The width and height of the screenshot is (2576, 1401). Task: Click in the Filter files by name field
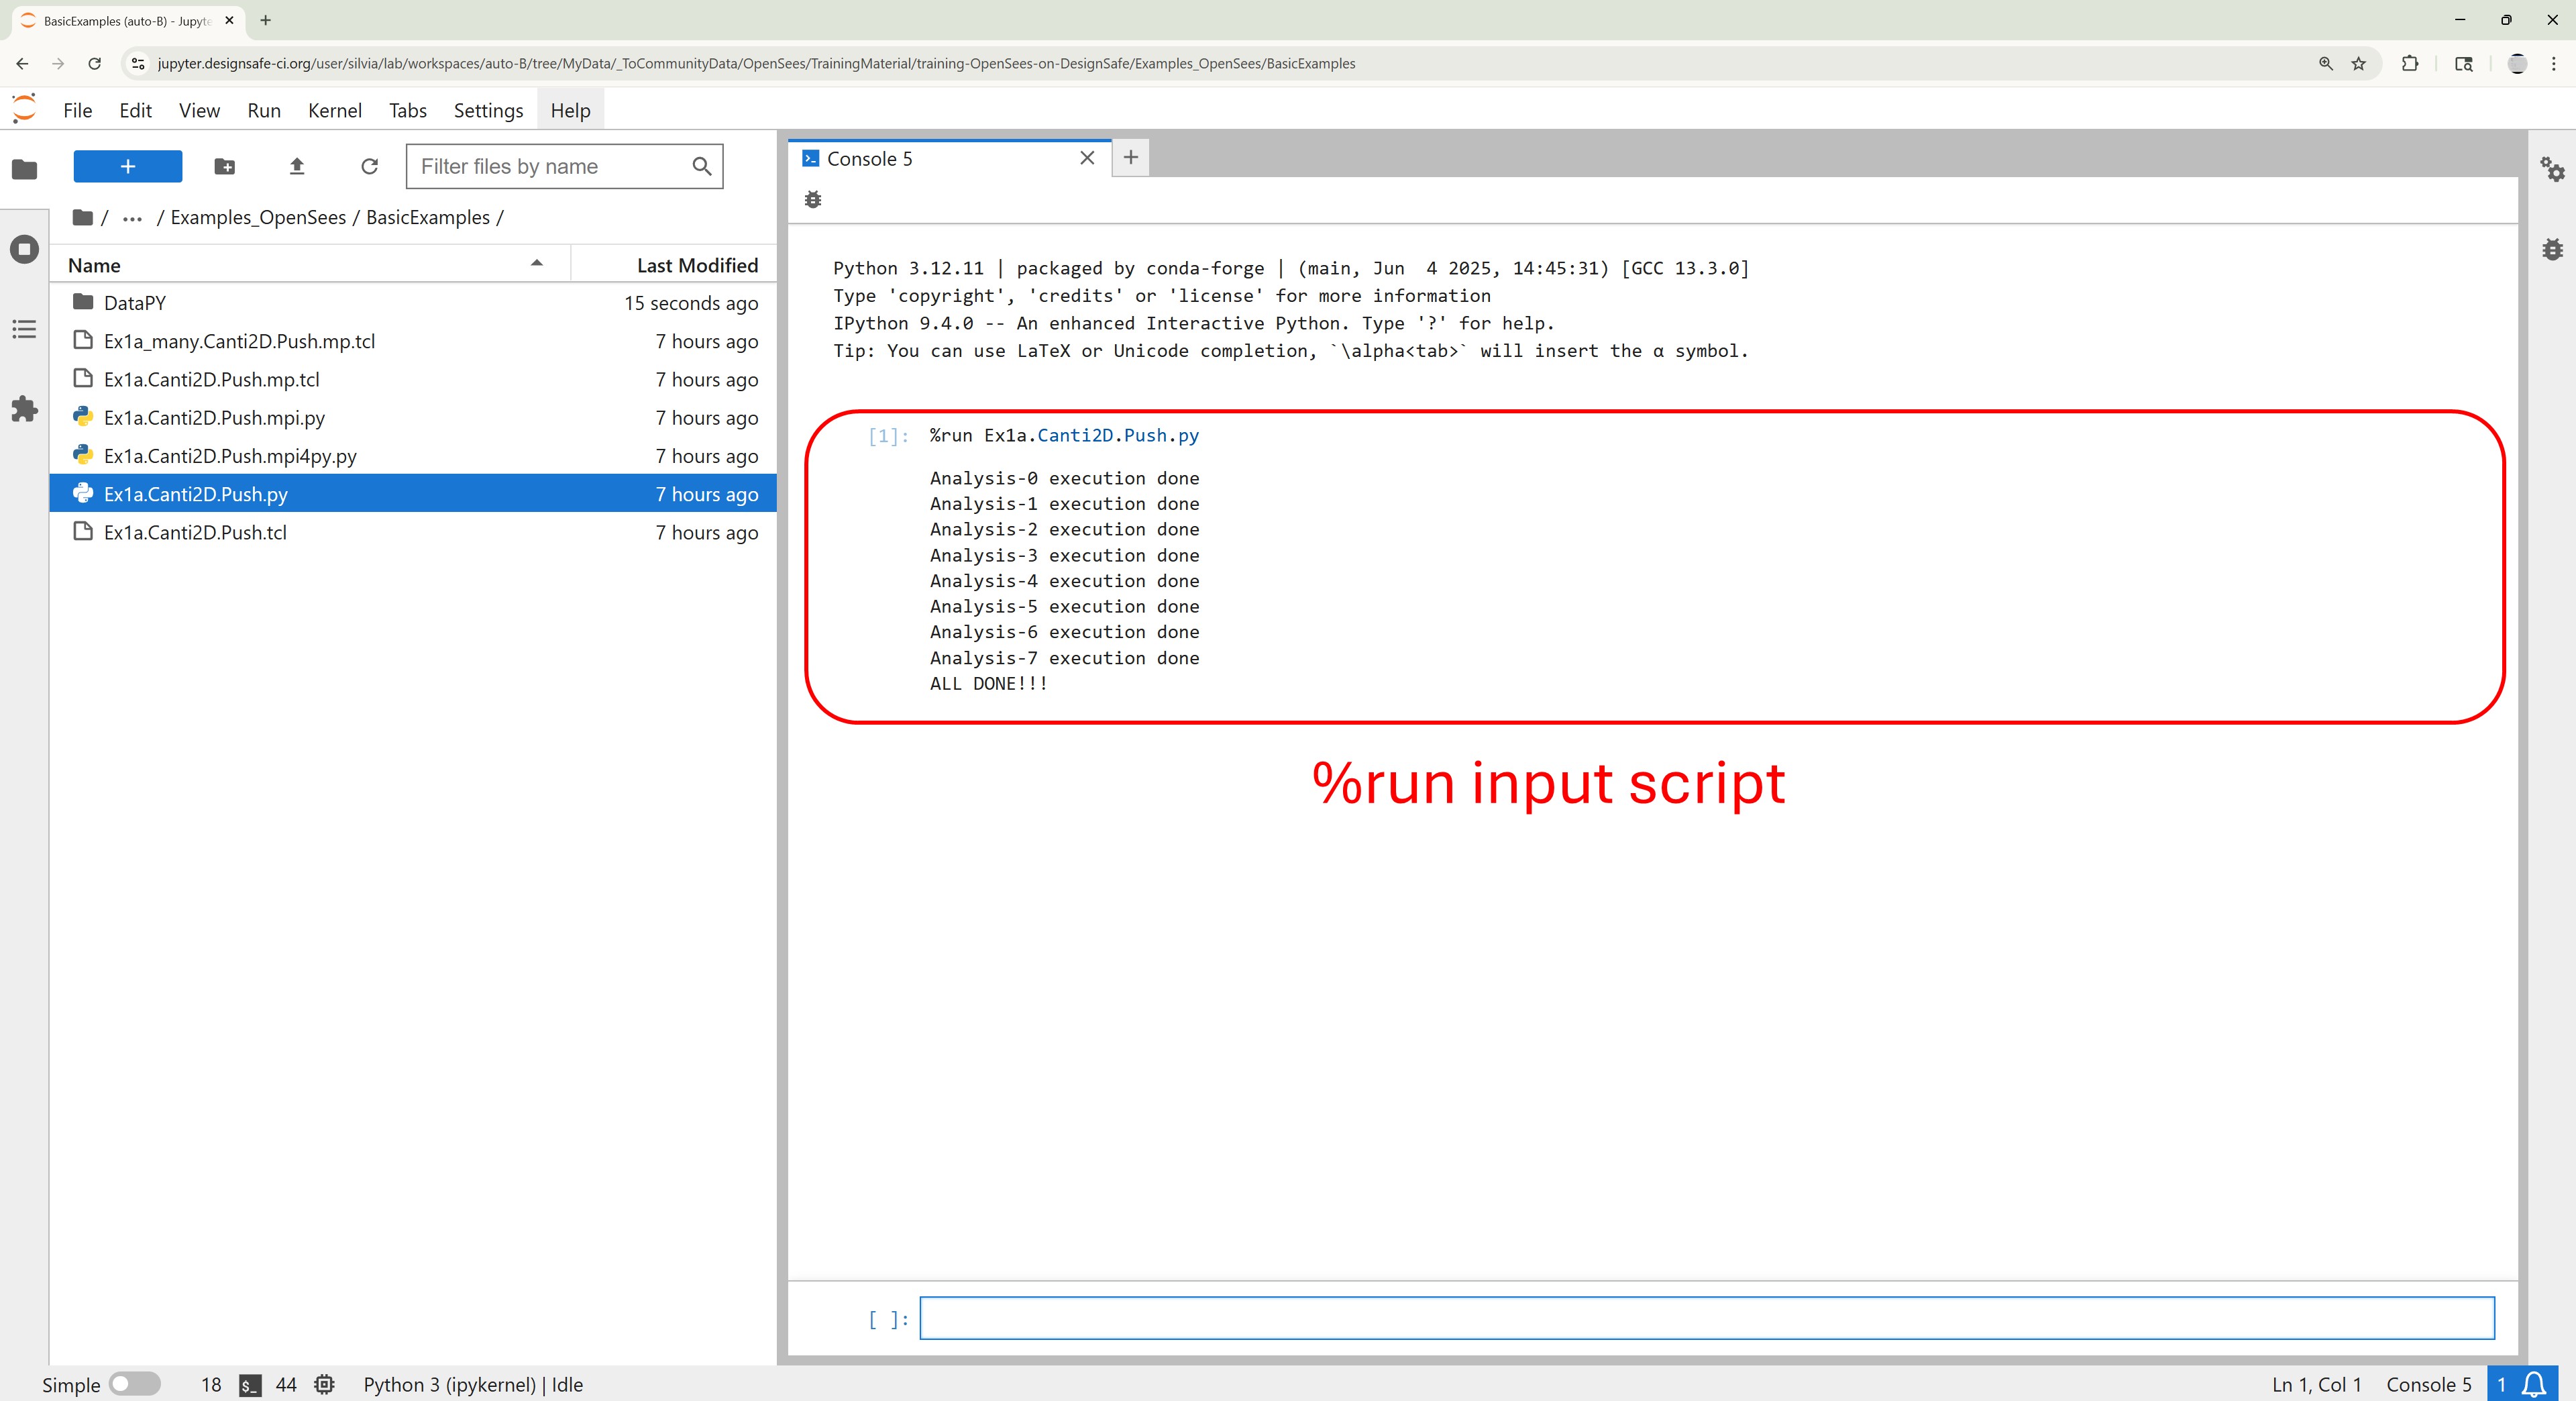click(x=550, y=166)
